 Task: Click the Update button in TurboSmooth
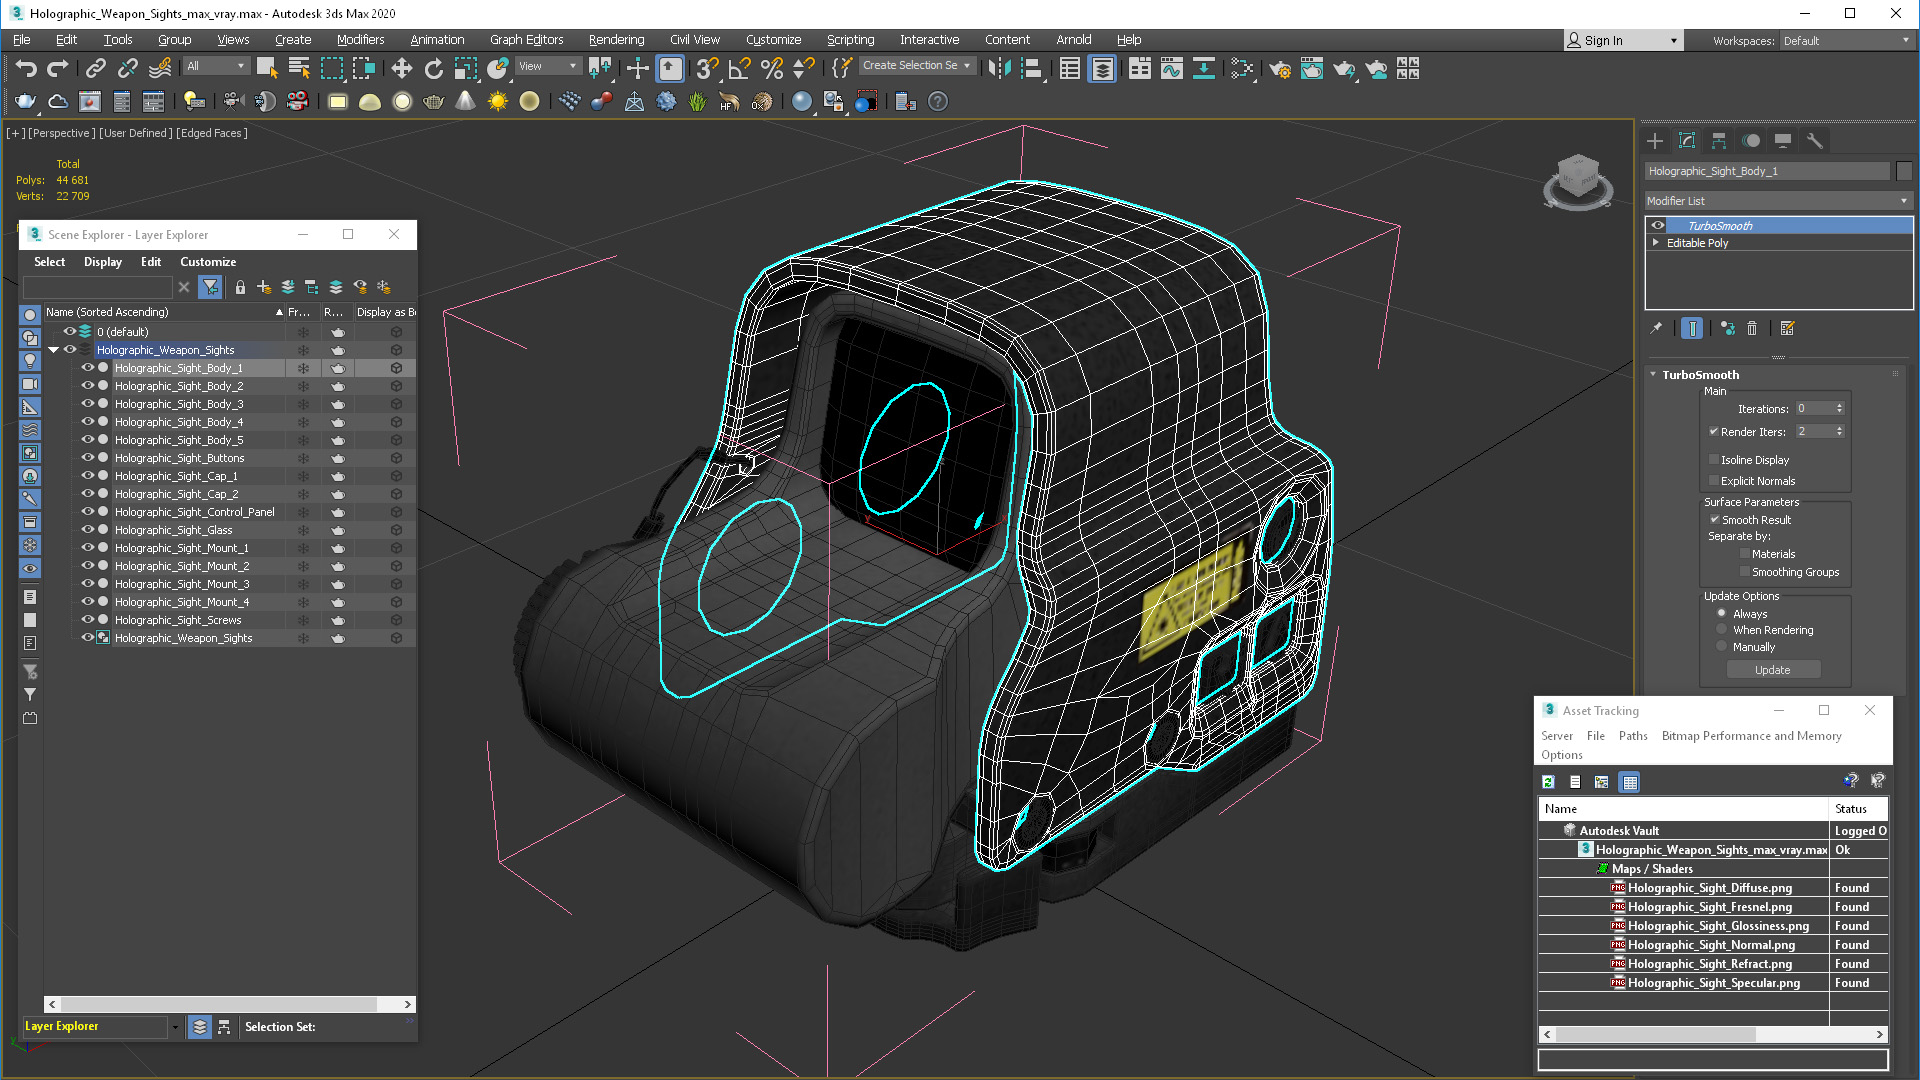click(x=1771, y=669)
